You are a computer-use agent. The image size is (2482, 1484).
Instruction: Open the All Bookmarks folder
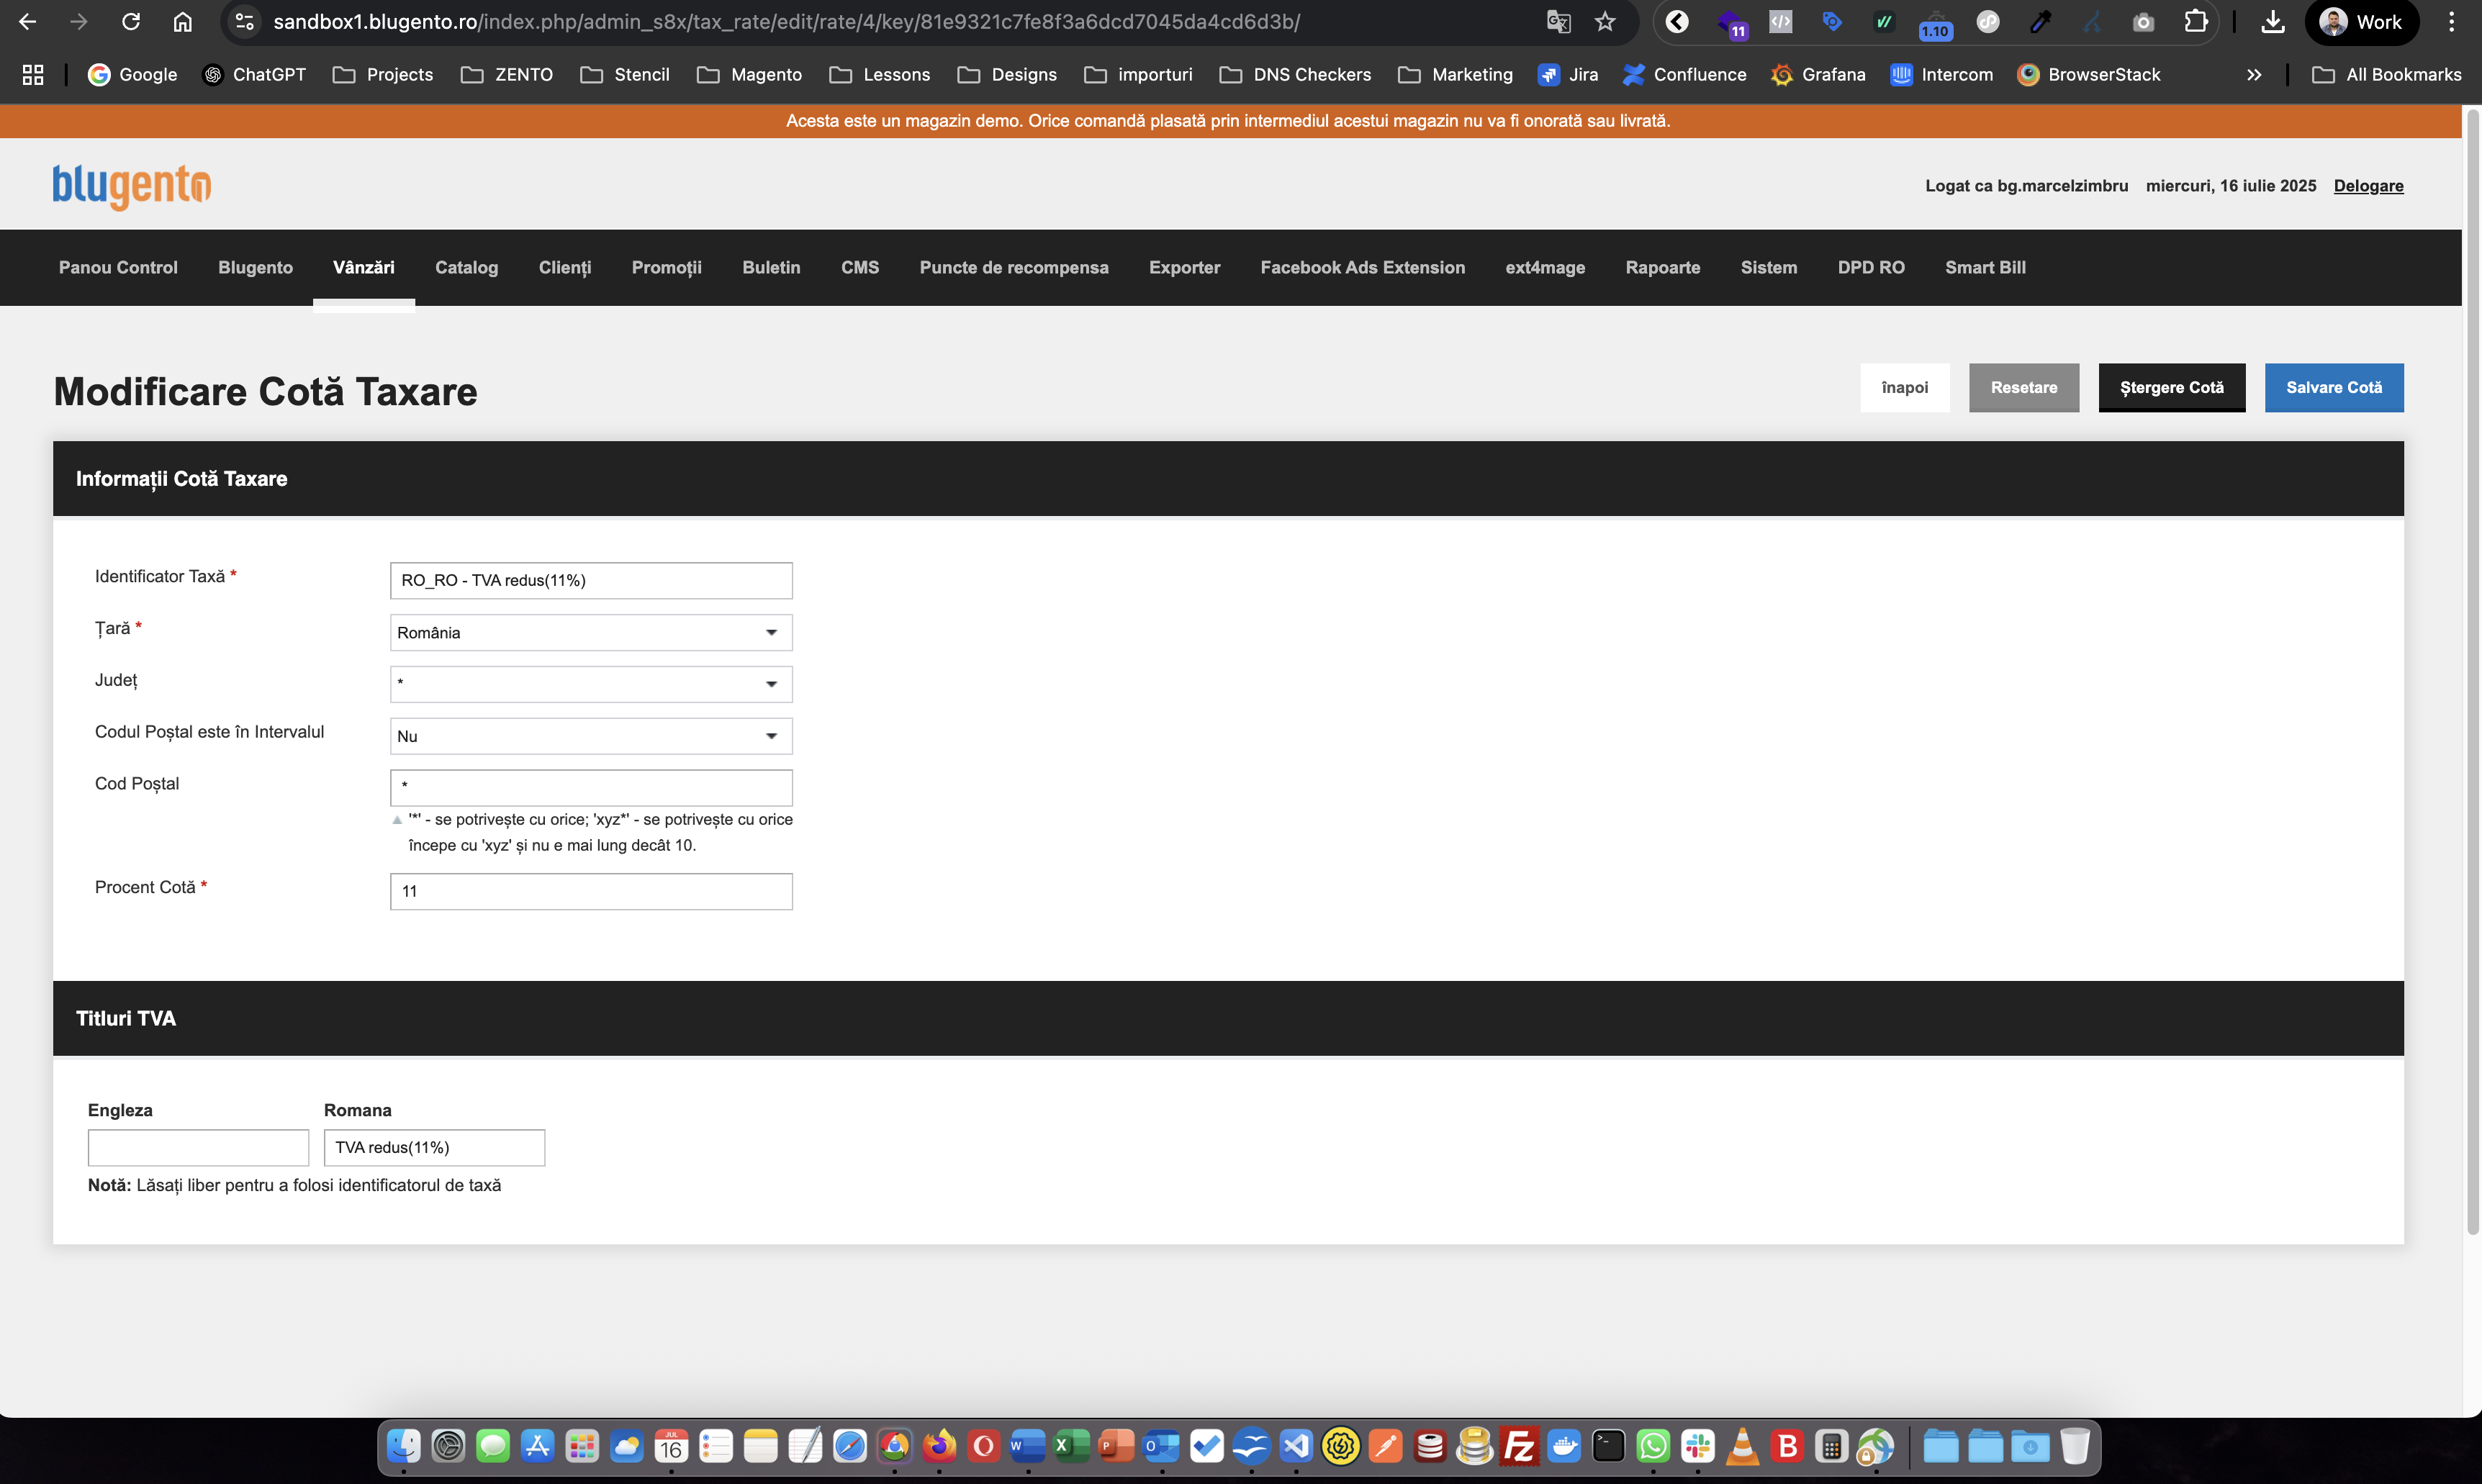point(2388,75)
